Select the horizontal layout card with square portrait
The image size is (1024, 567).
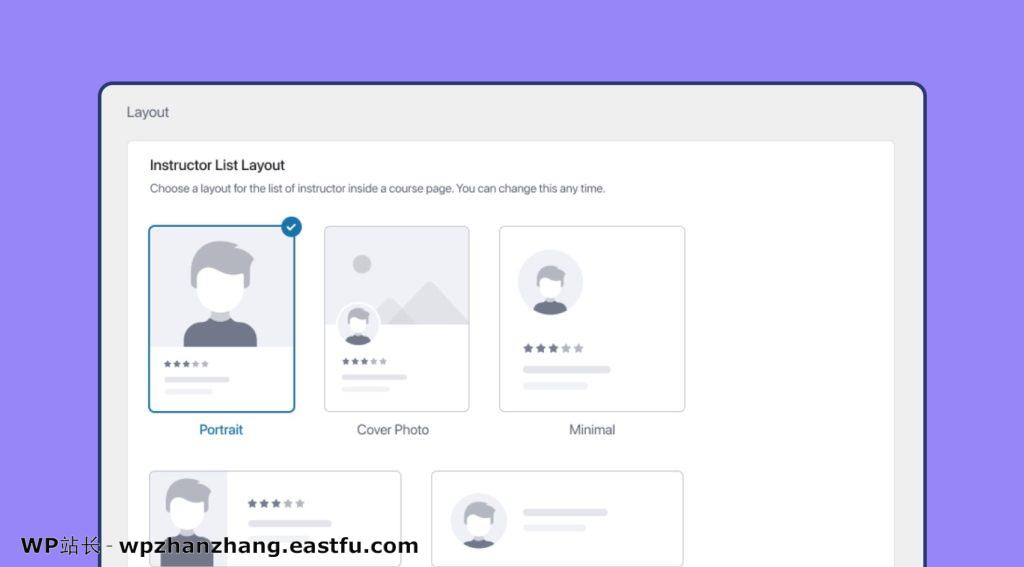(x=275, y=519)
